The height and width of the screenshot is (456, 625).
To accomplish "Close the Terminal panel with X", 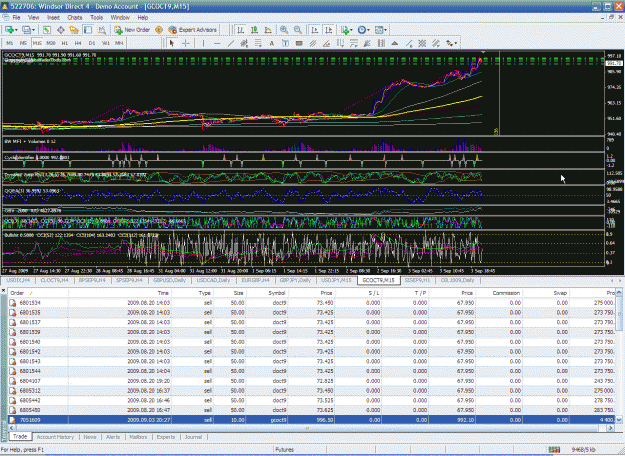I will pos(3,291).
